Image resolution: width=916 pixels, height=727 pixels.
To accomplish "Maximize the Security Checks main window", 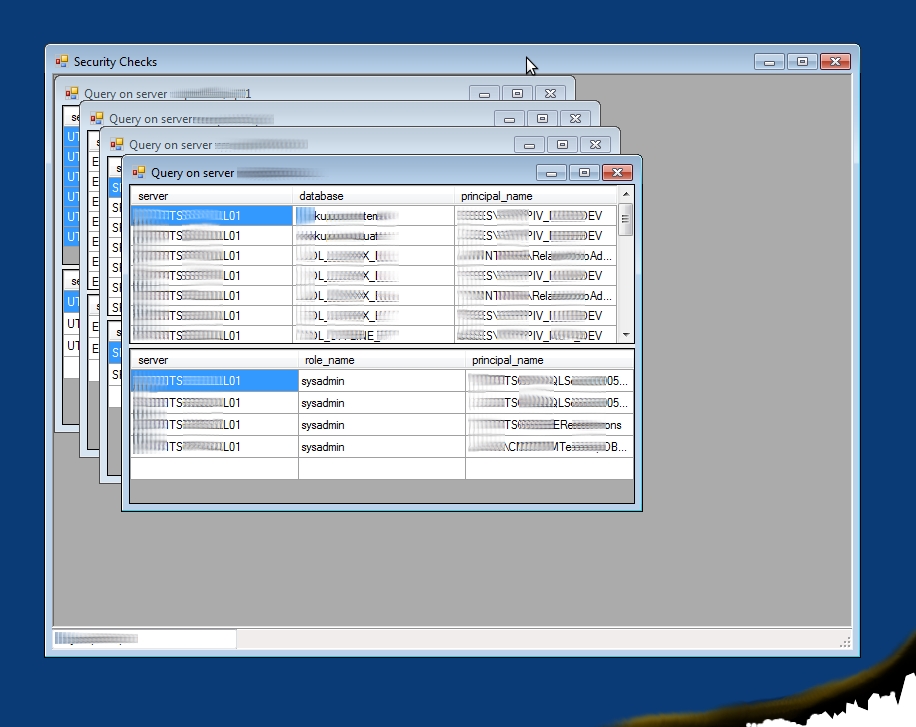I will click(x=802, y=62).
